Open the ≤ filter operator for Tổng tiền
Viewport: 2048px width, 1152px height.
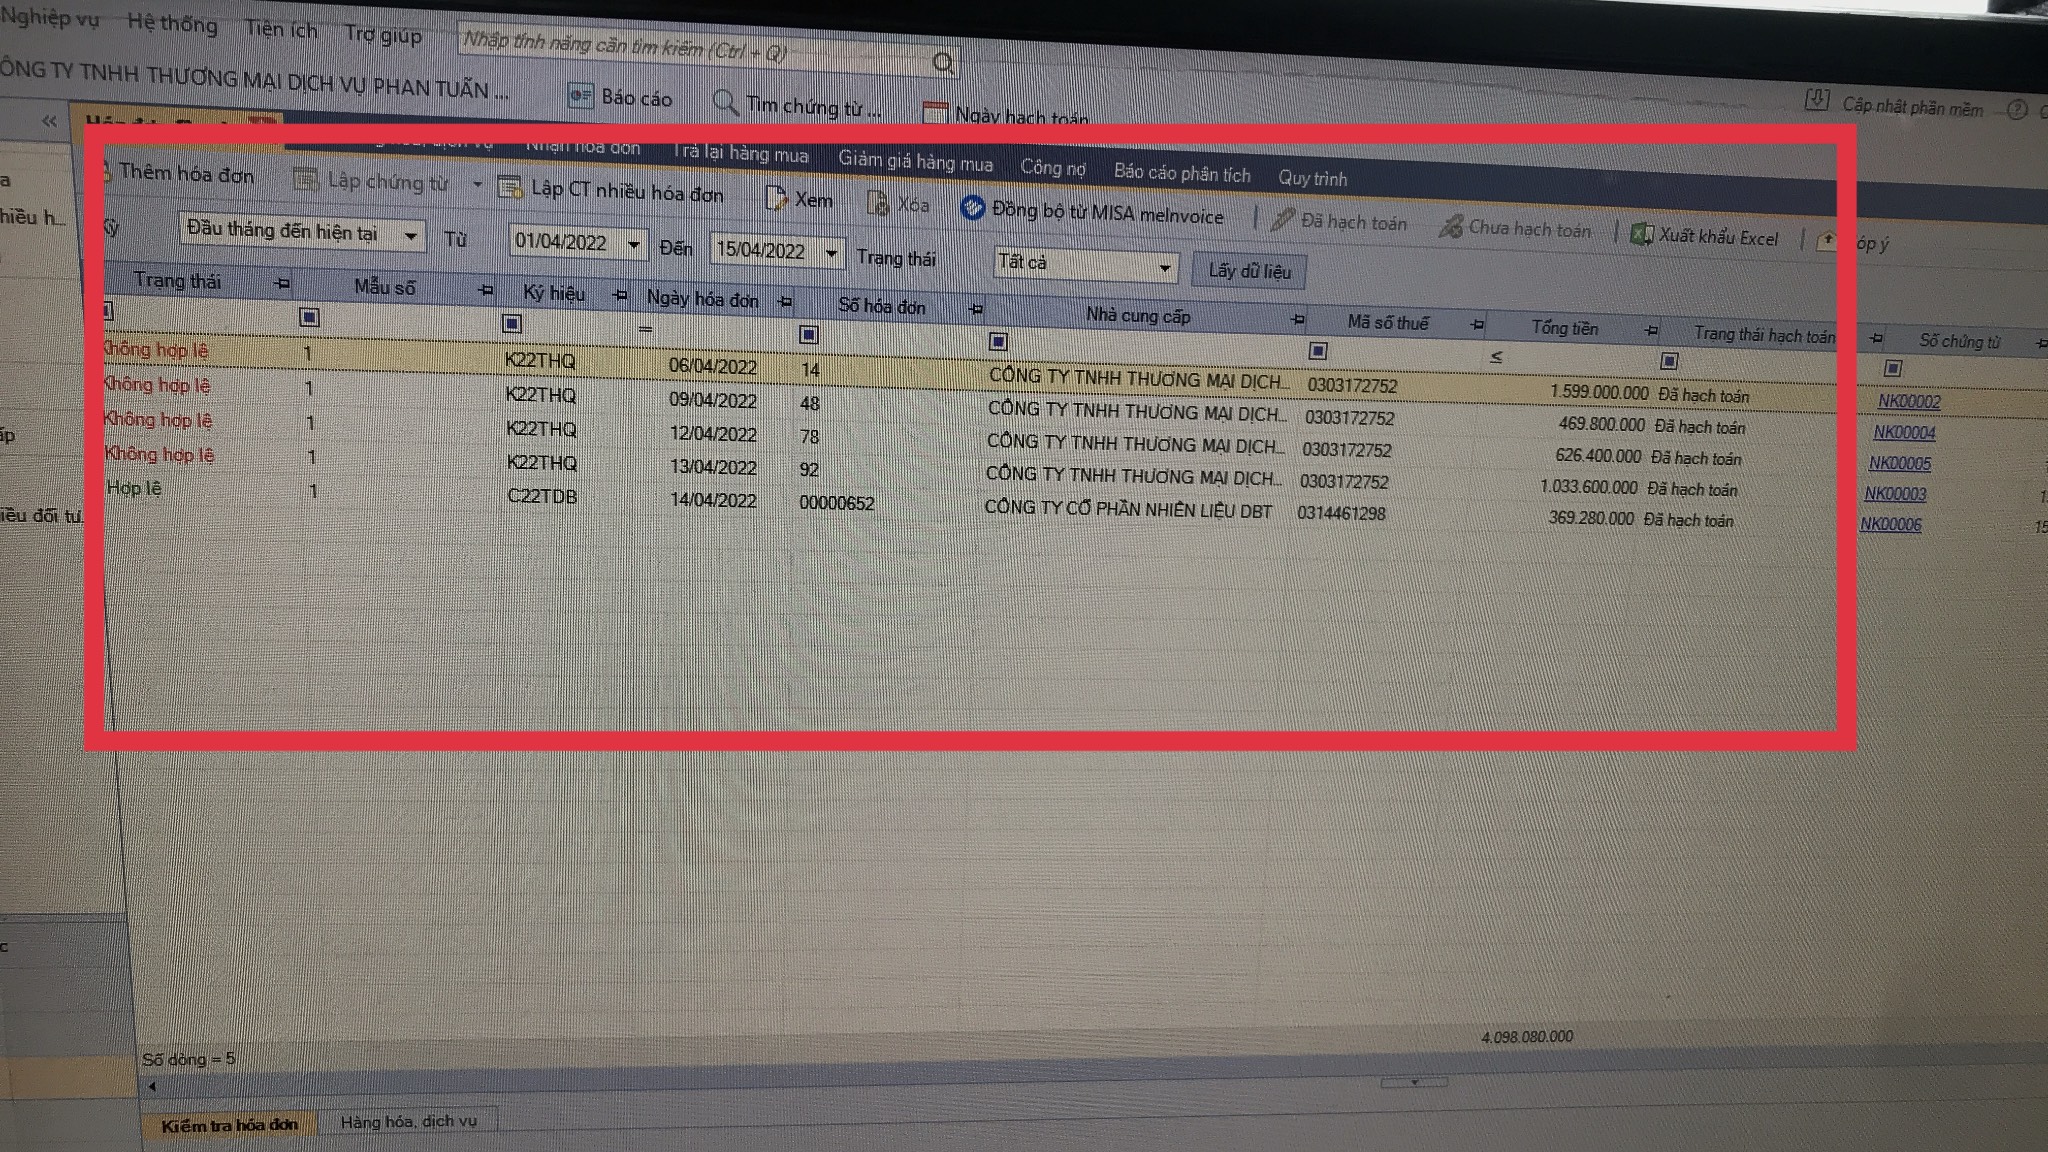click(1496, 356)
